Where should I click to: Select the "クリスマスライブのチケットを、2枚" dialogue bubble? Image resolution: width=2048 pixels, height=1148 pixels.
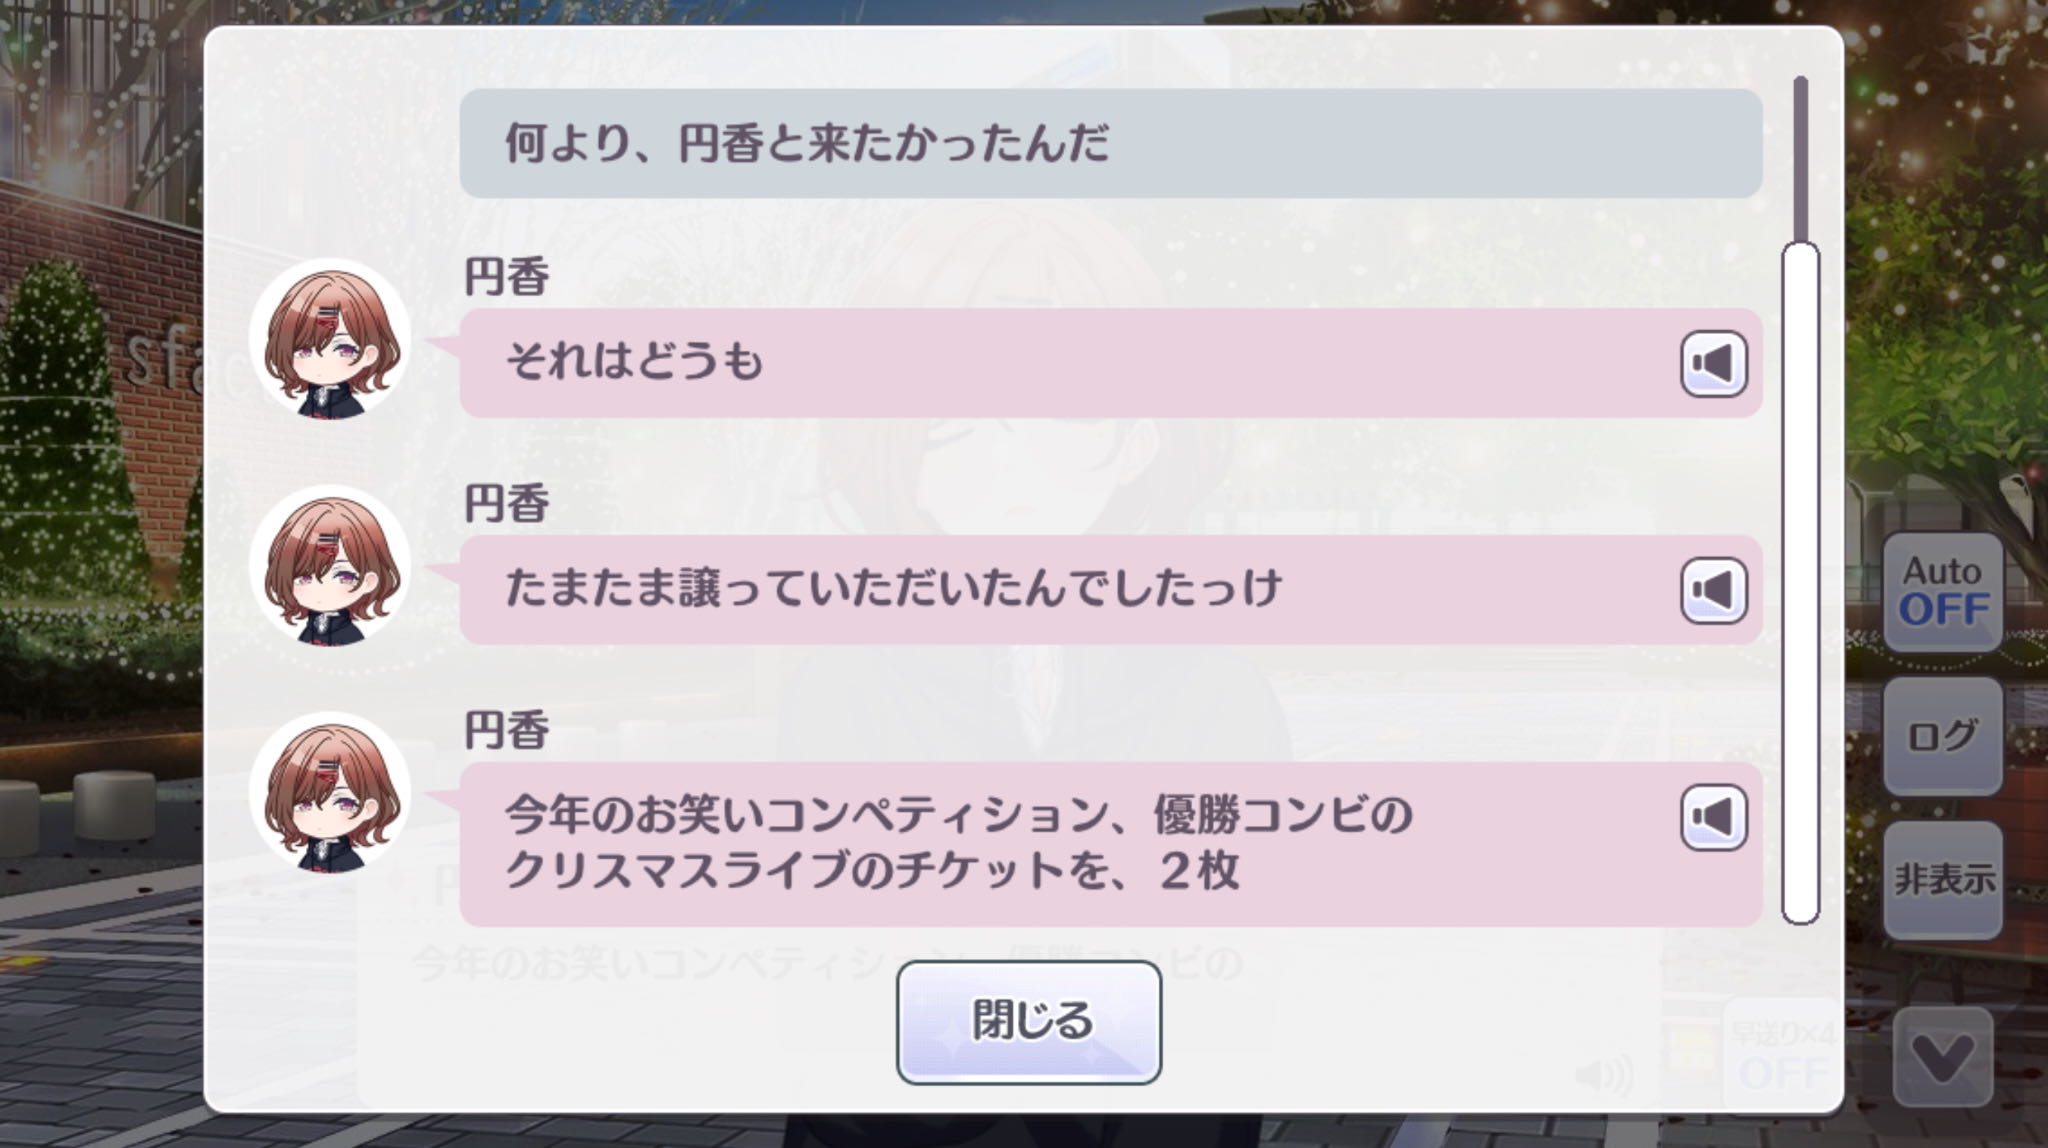click(x=1060, y=844)
